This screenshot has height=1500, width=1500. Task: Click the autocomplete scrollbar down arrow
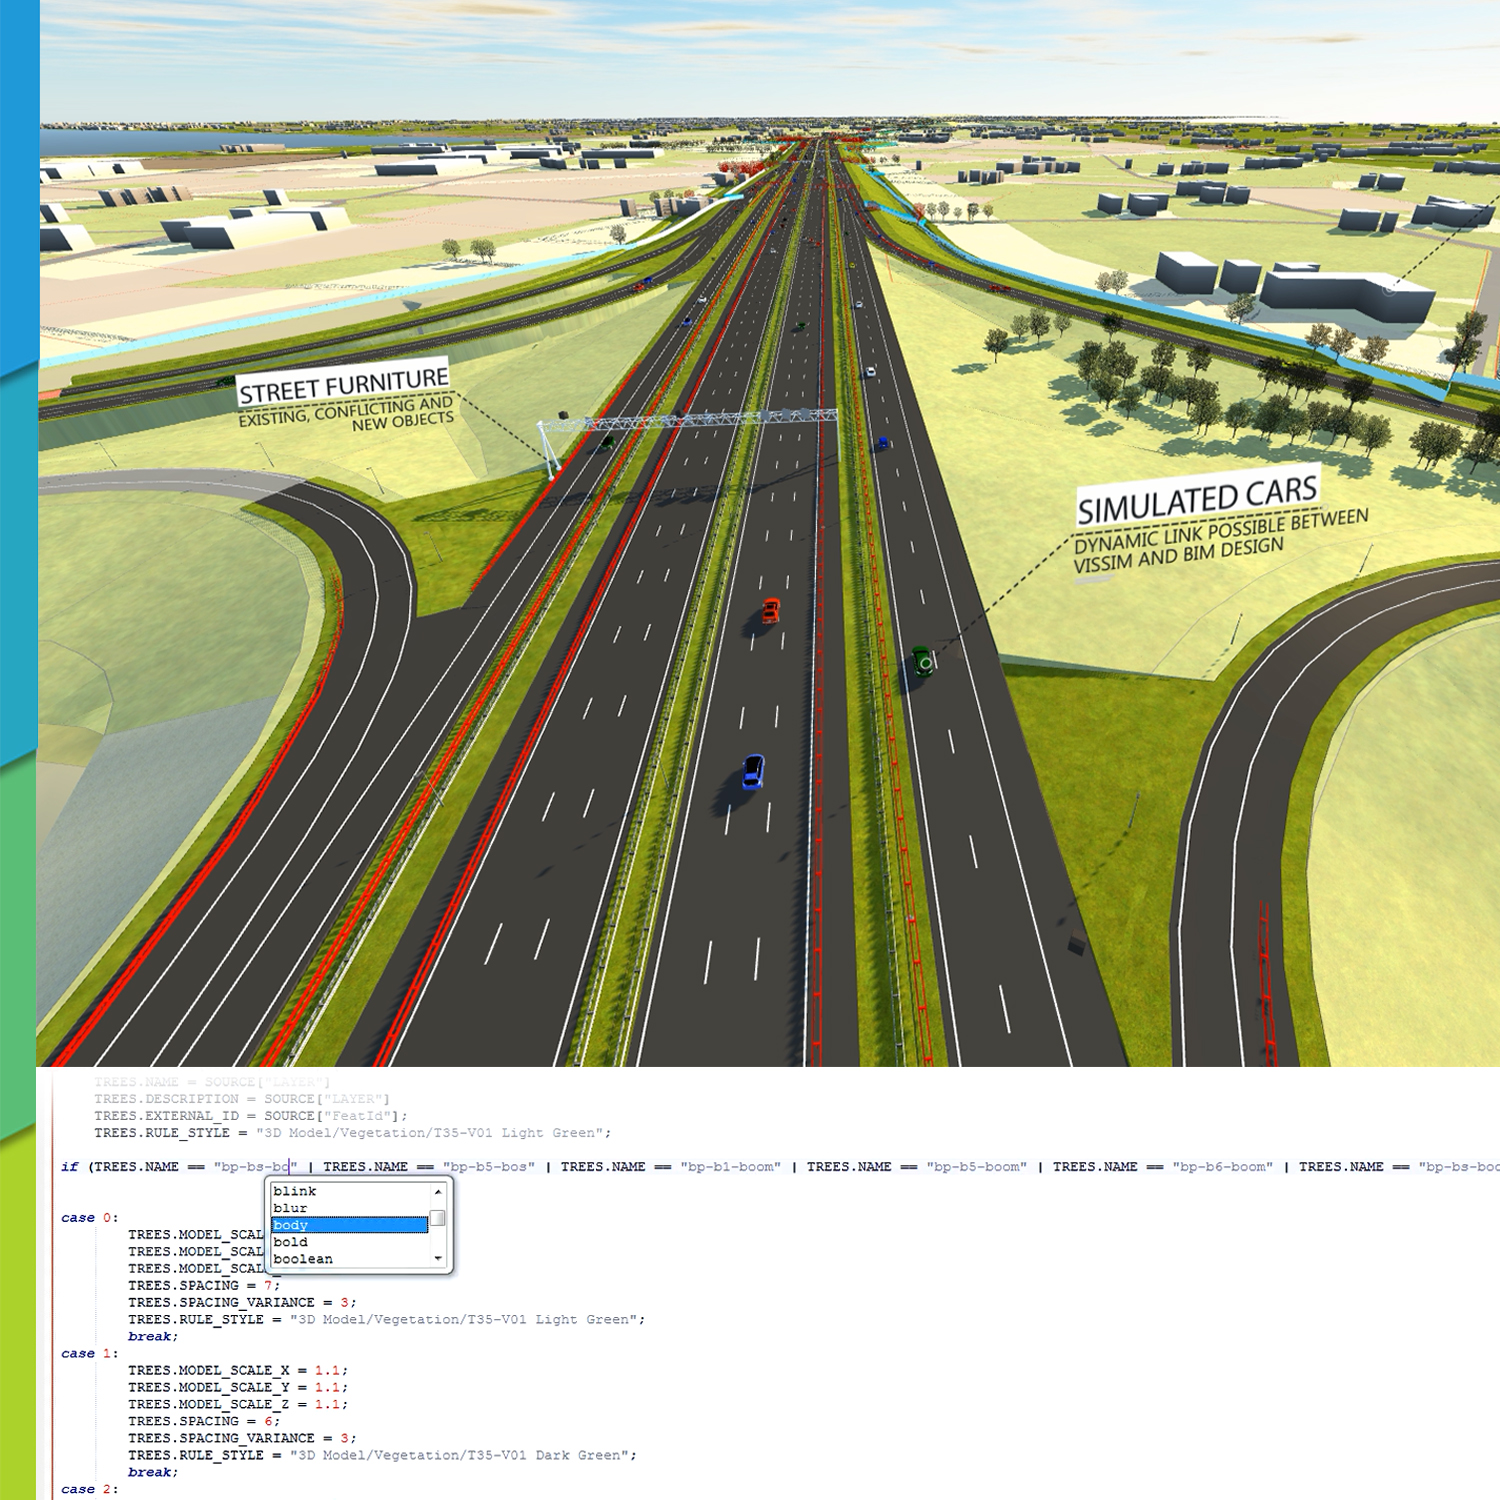coord(438,1259)
